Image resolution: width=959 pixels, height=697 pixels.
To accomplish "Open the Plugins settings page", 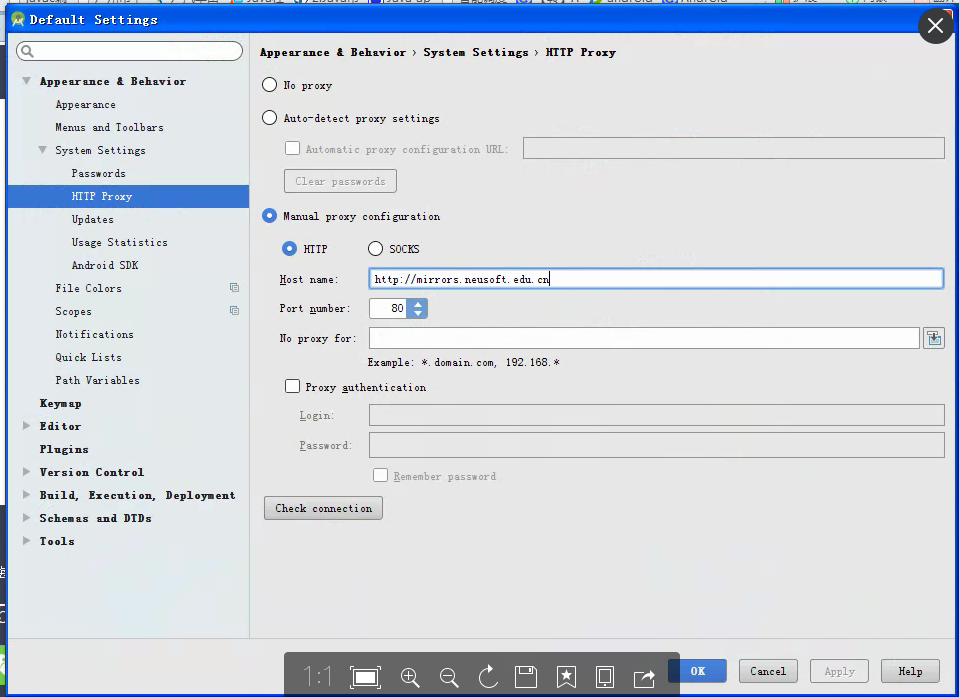I will [x=64, y=449].
